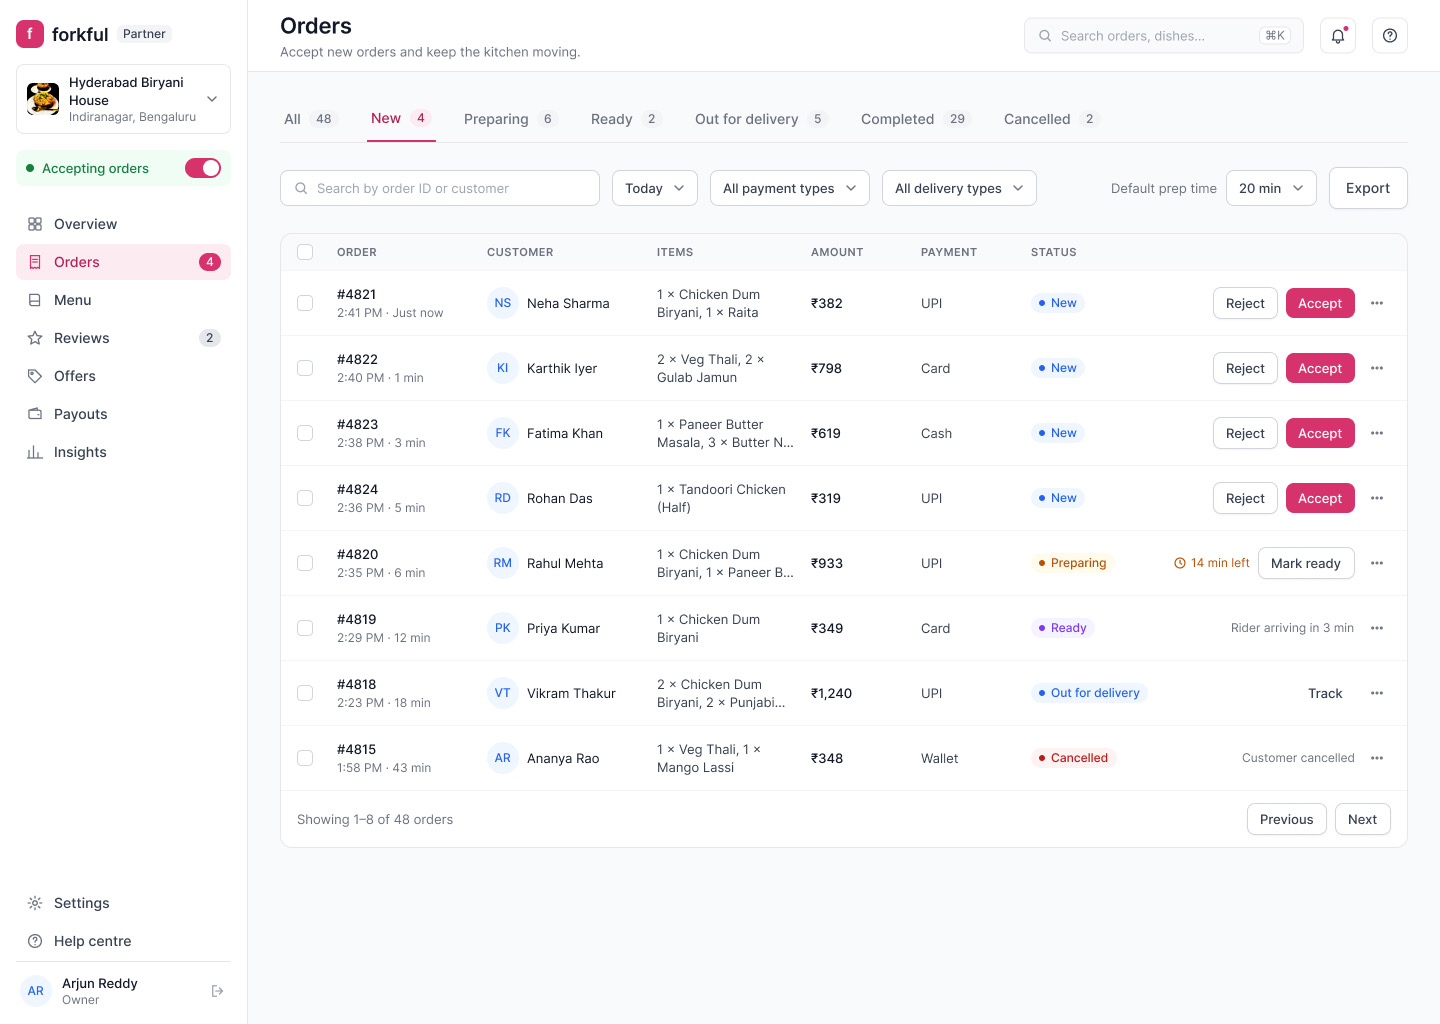The width and height of the screenshot is (1440, 1024).
Task: Switch to the Preparing tab
Action: tap(510, 119)
